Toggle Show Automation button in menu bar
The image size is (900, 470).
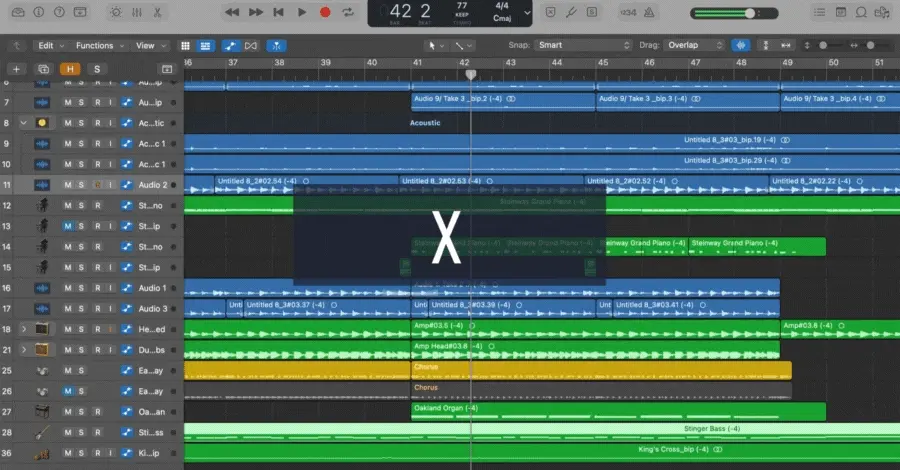231,46
